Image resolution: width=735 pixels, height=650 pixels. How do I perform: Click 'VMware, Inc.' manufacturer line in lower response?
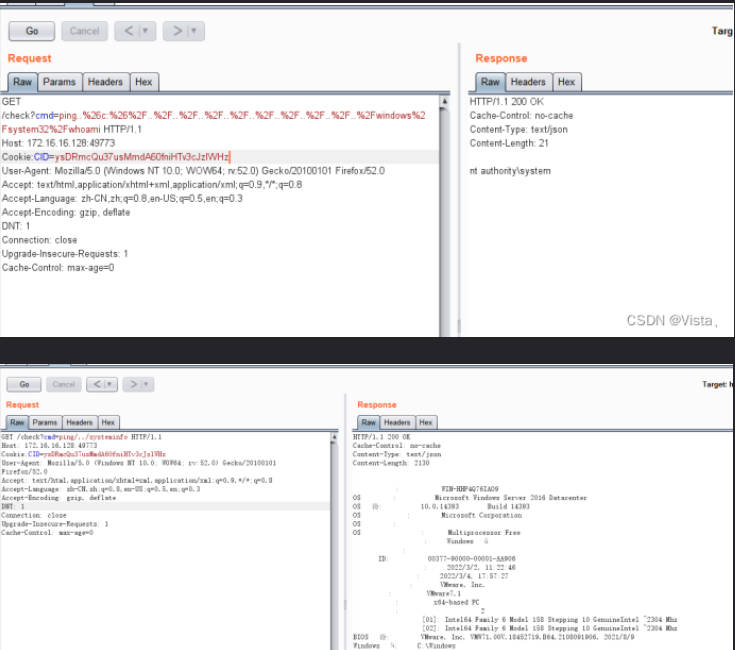point(462,585)
